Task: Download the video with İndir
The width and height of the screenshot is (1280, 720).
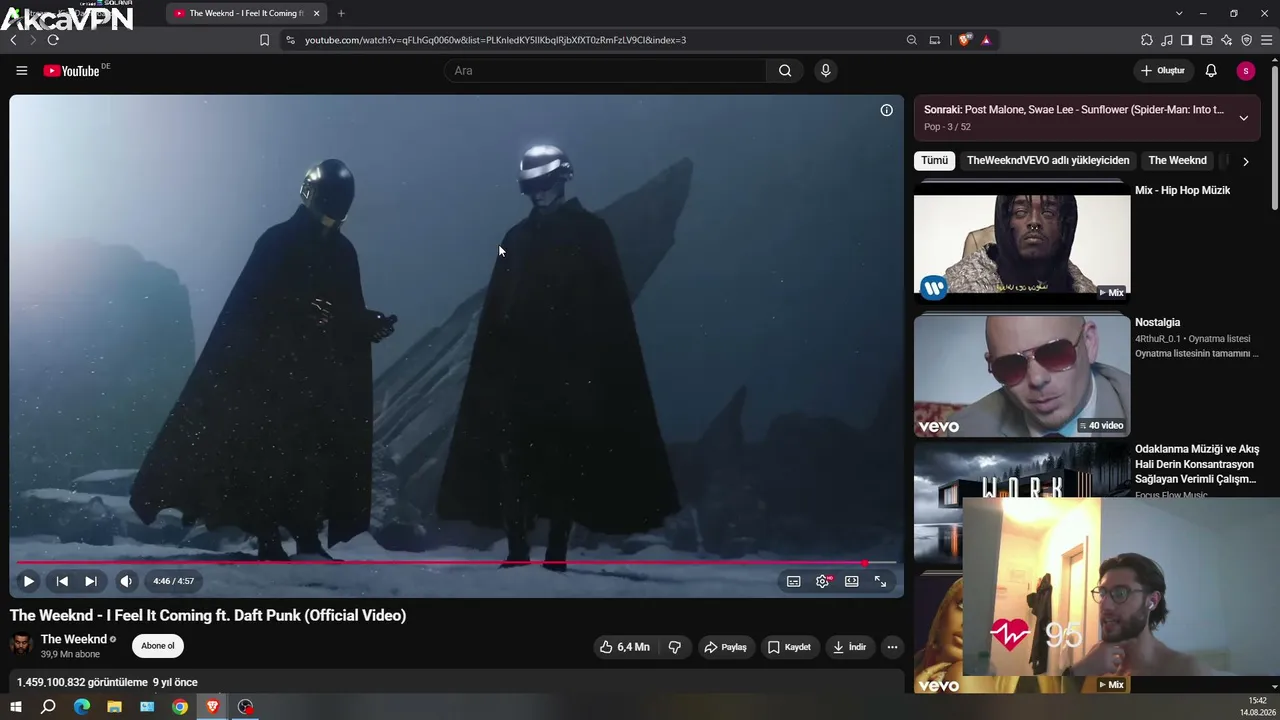Action: pos(849,647)
